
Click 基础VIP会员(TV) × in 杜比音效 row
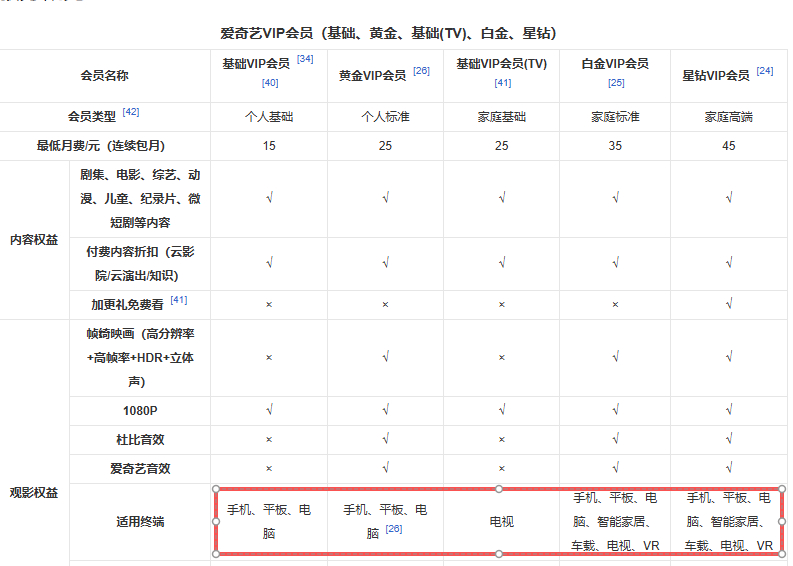(502, 440)
